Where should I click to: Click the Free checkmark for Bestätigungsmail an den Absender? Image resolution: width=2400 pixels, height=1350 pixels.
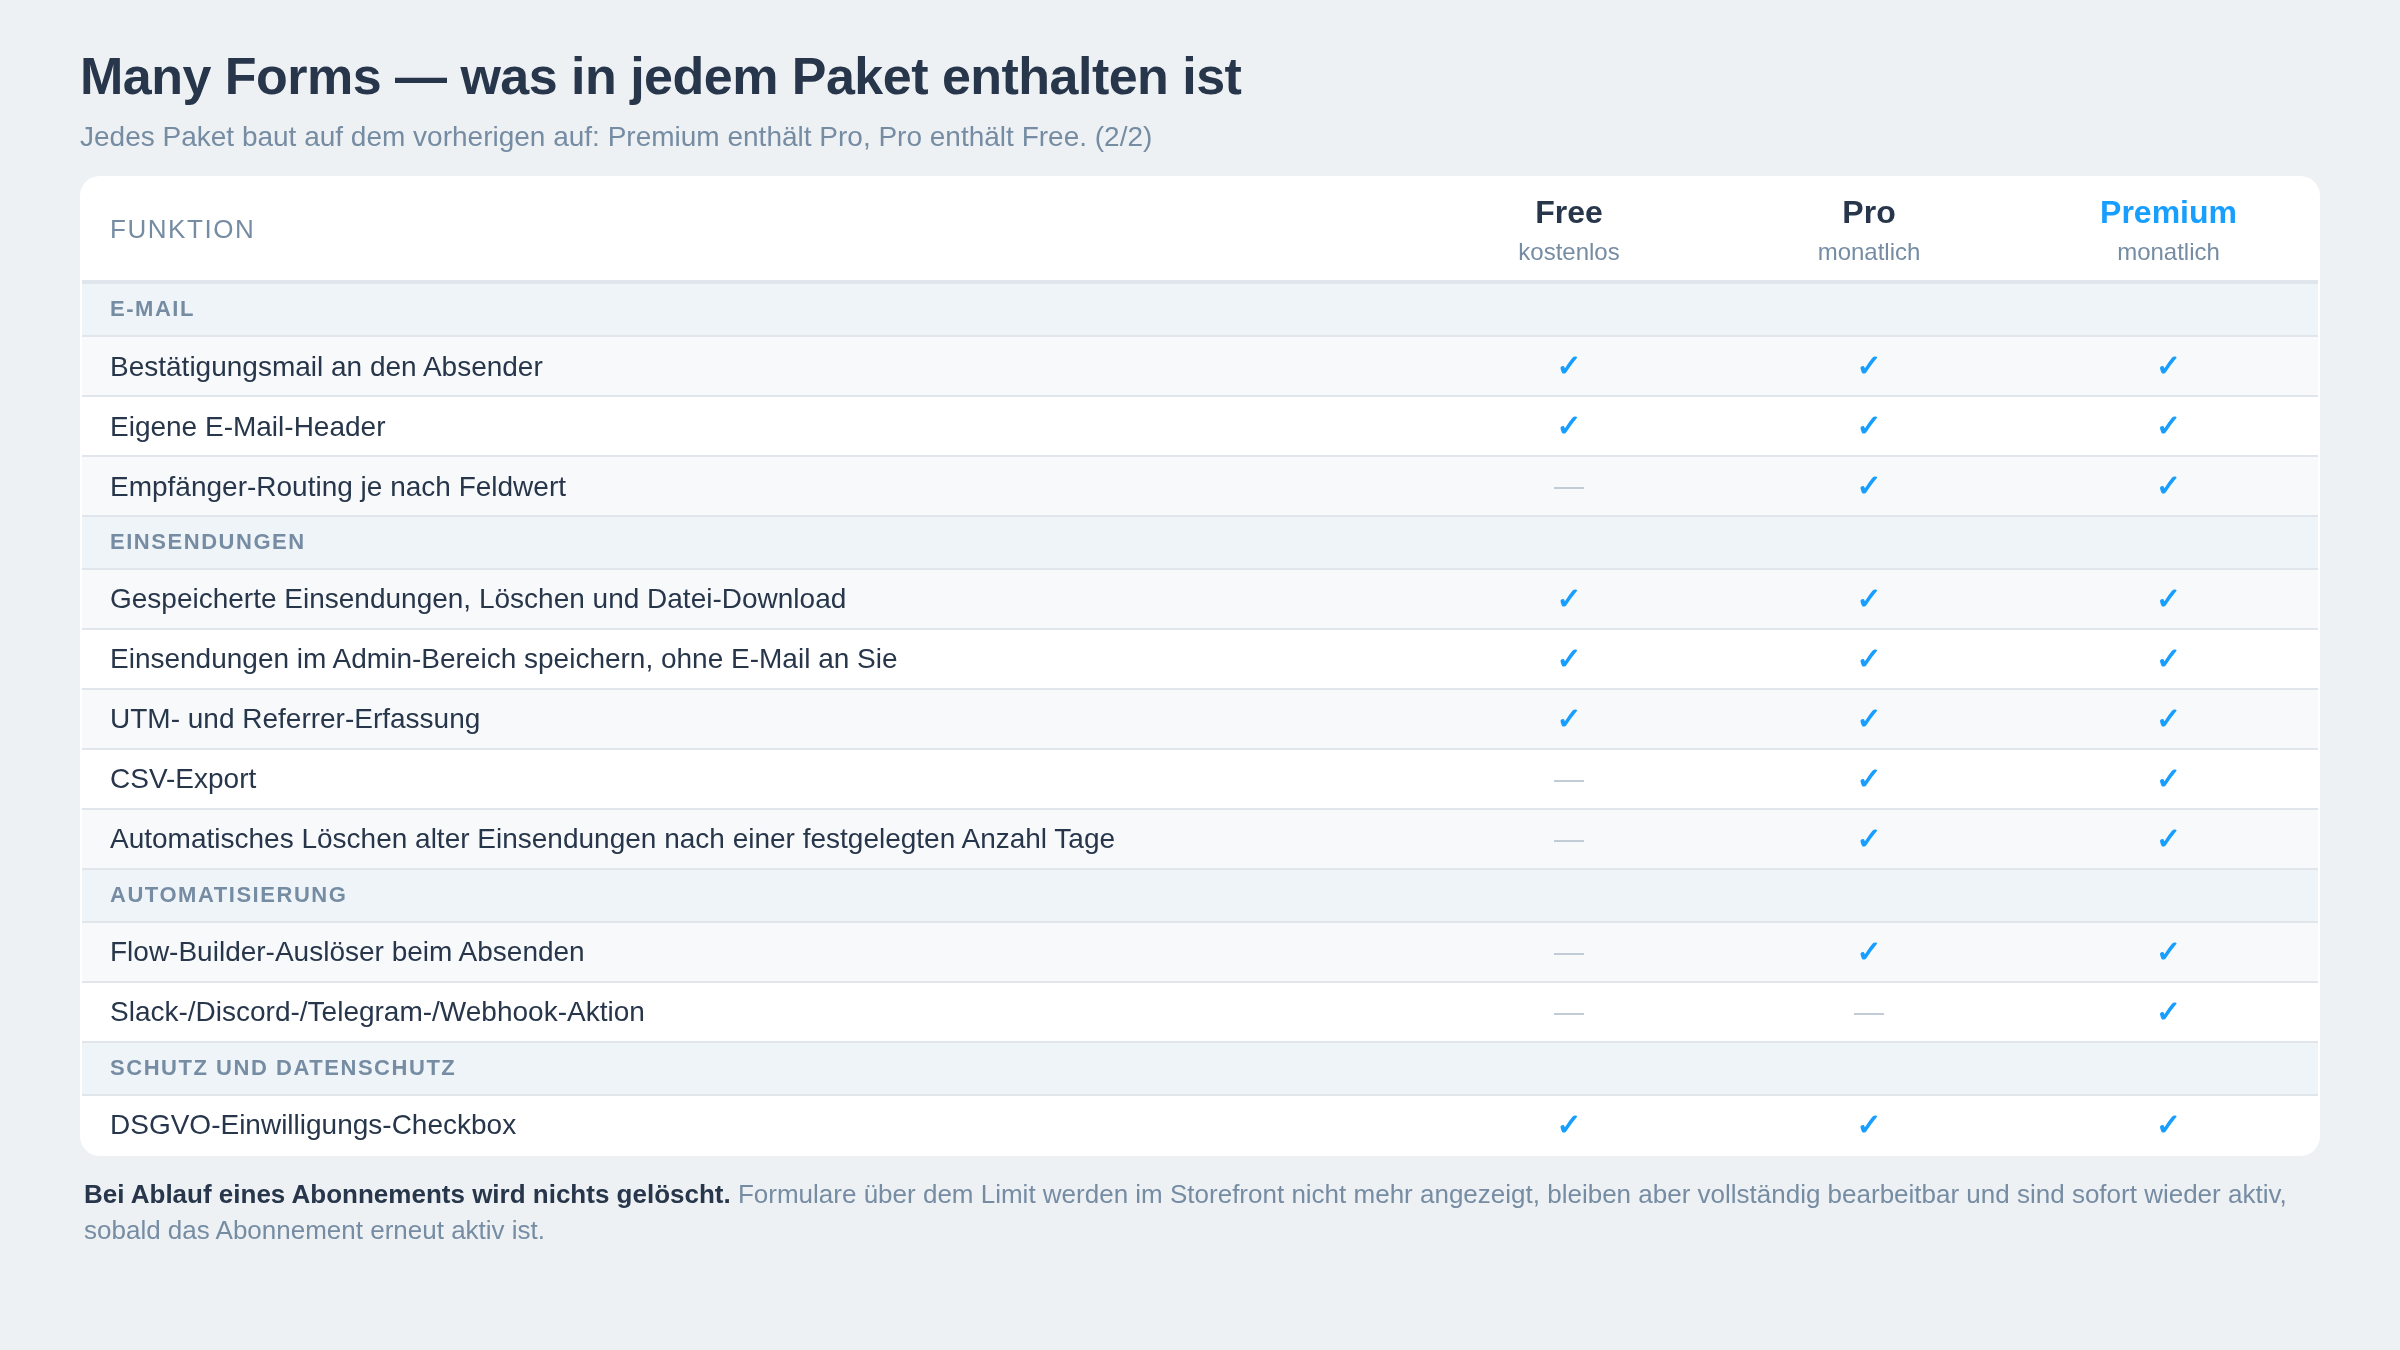(1568, 366)
